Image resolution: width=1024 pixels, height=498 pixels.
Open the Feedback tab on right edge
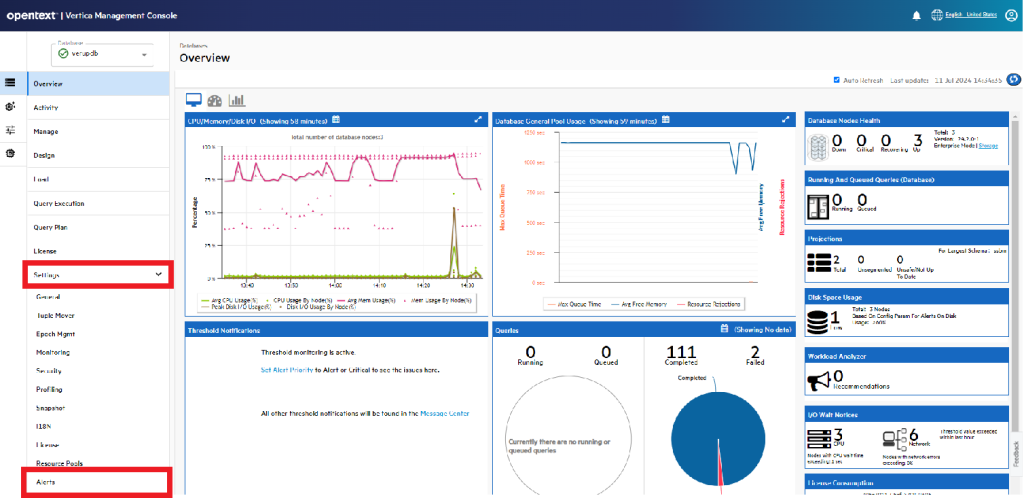click(1018, 452)
